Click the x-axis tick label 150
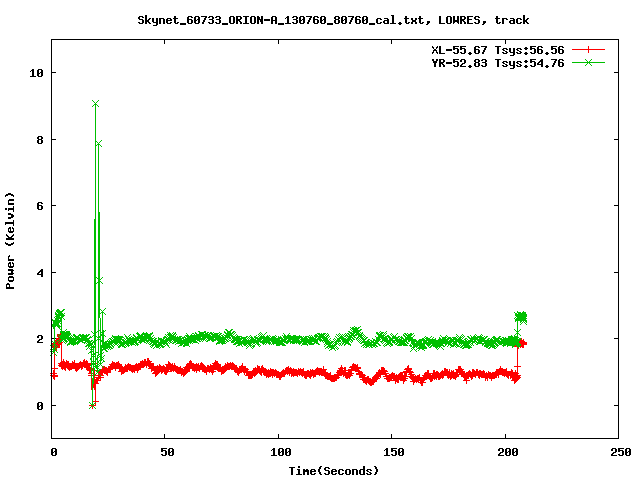Image resolution: width=640 pixels, height=480 pixels. coord(394,452)
